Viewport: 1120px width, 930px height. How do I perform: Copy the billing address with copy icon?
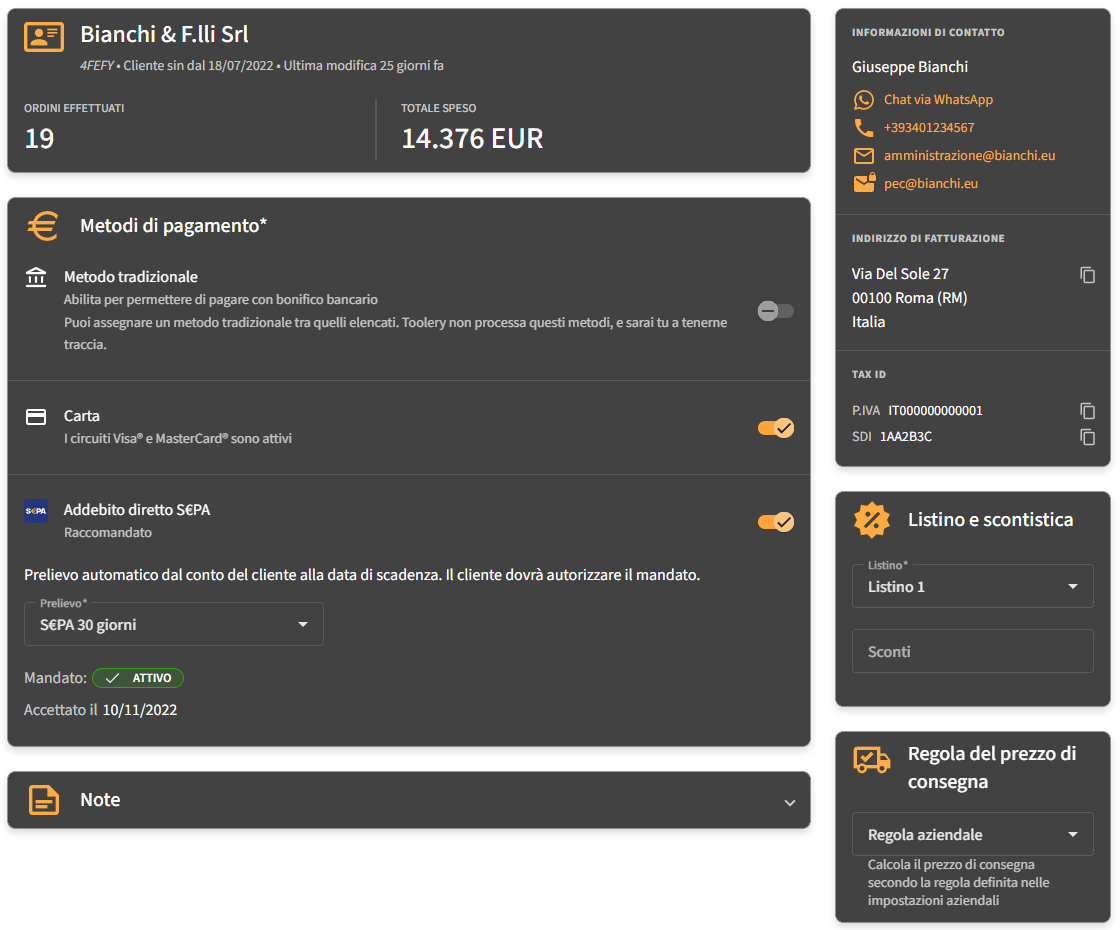(1088, 275)
